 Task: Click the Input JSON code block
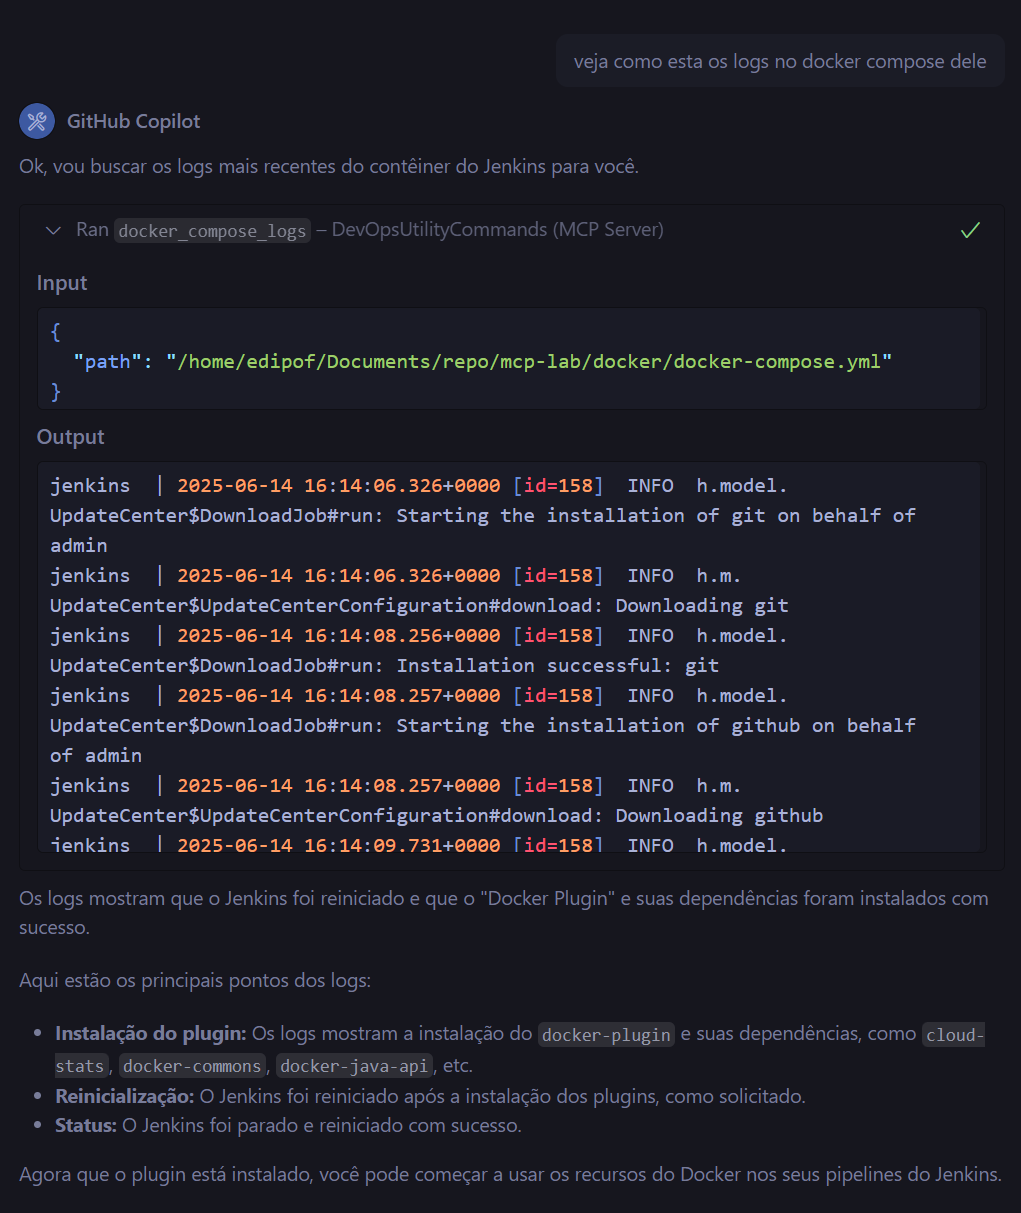511,358
